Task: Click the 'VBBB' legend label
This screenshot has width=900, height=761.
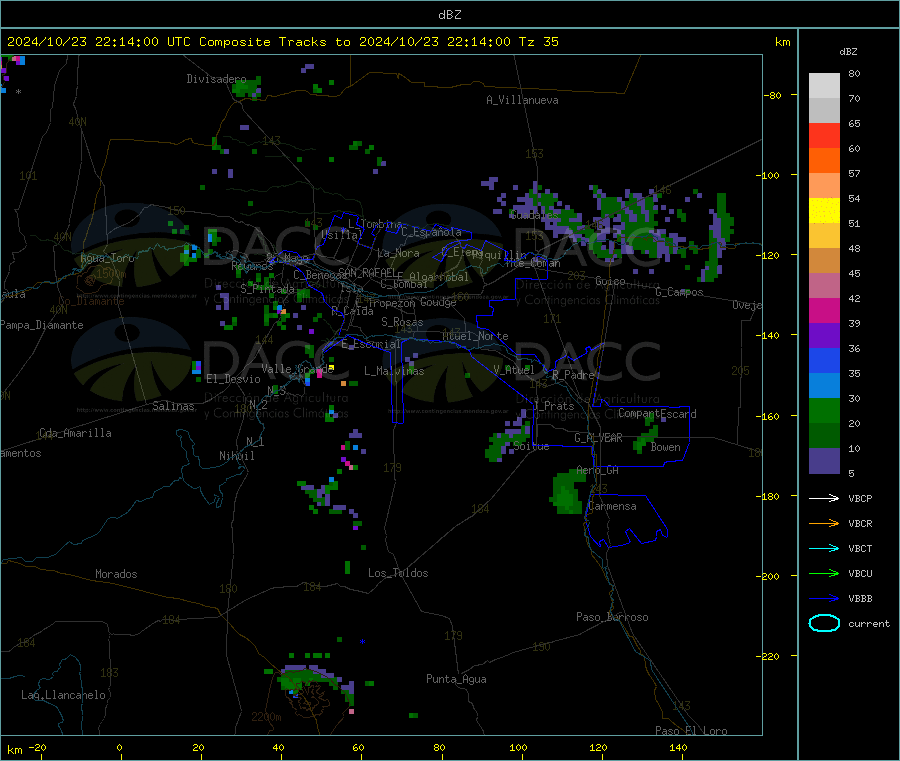Action: tap(860, 599)
